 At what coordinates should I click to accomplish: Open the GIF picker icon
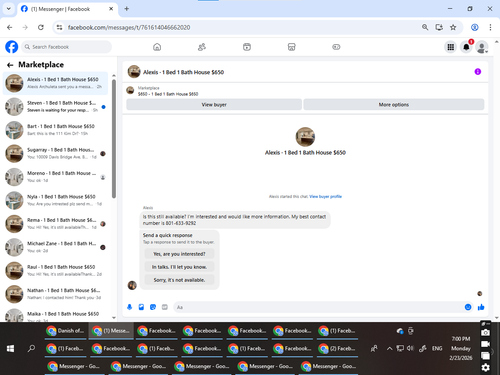[165, 307]
